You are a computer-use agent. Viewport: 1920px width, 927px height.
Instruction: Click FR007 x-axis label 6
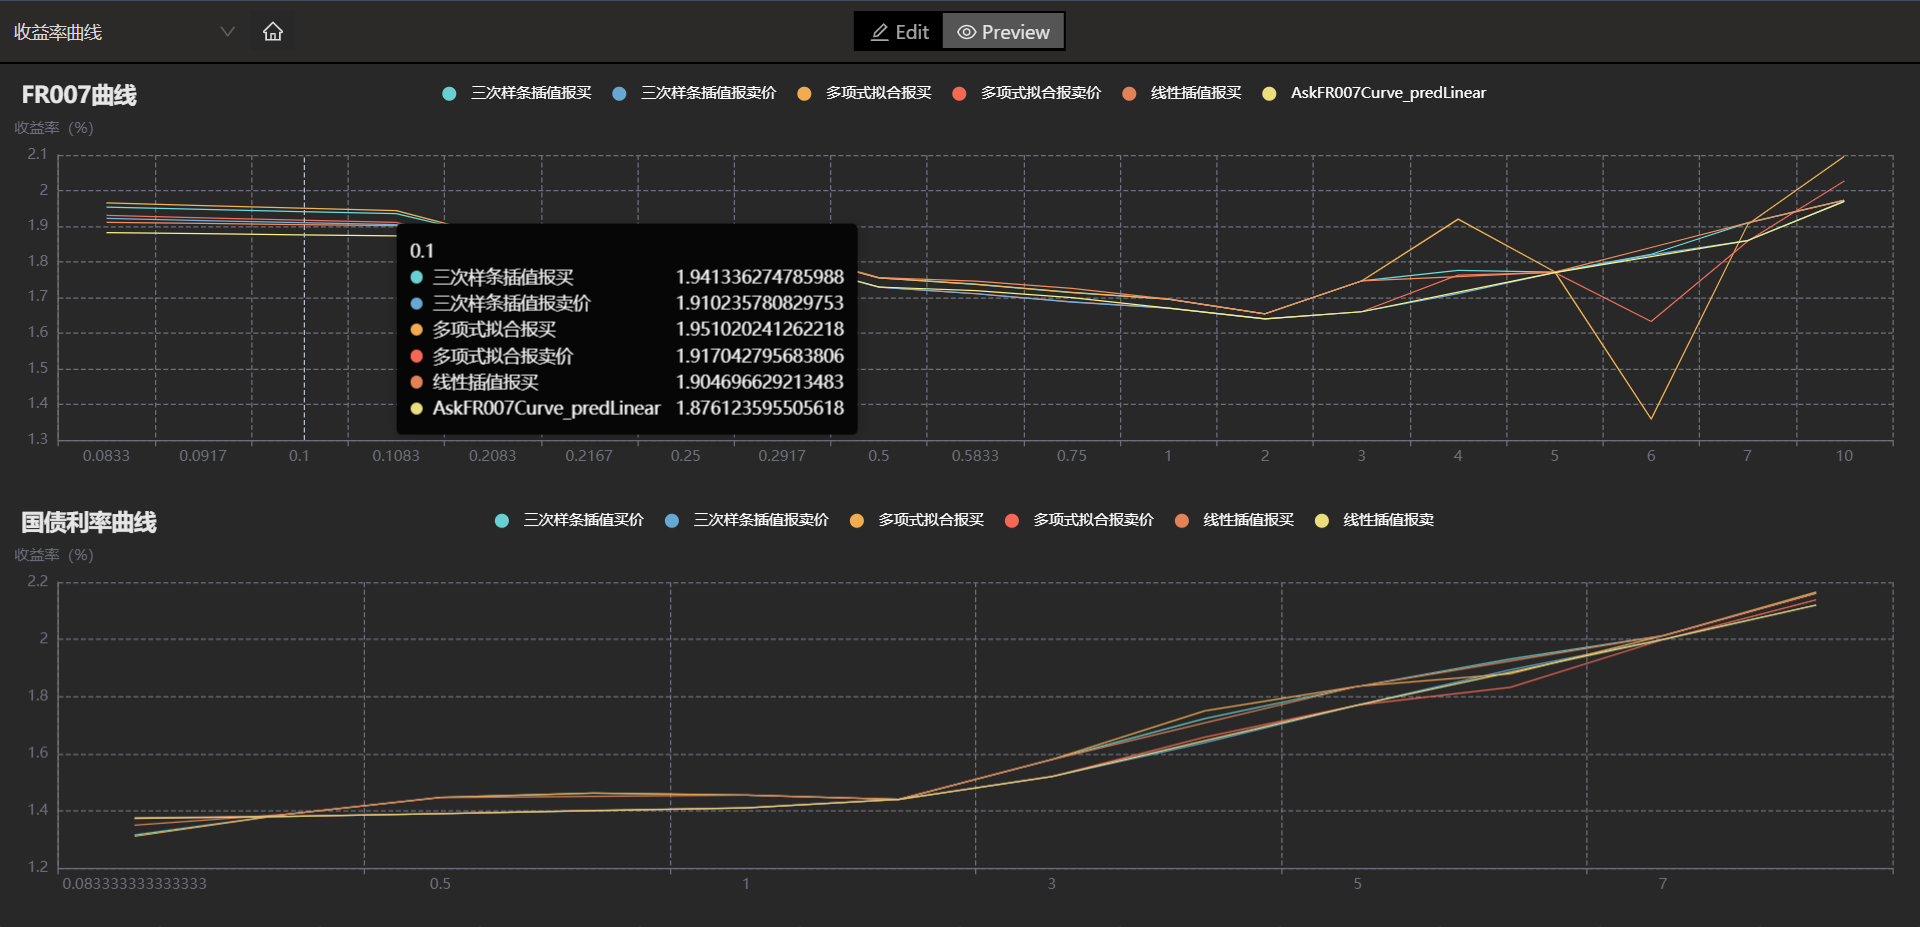(x=1651, y=456)
